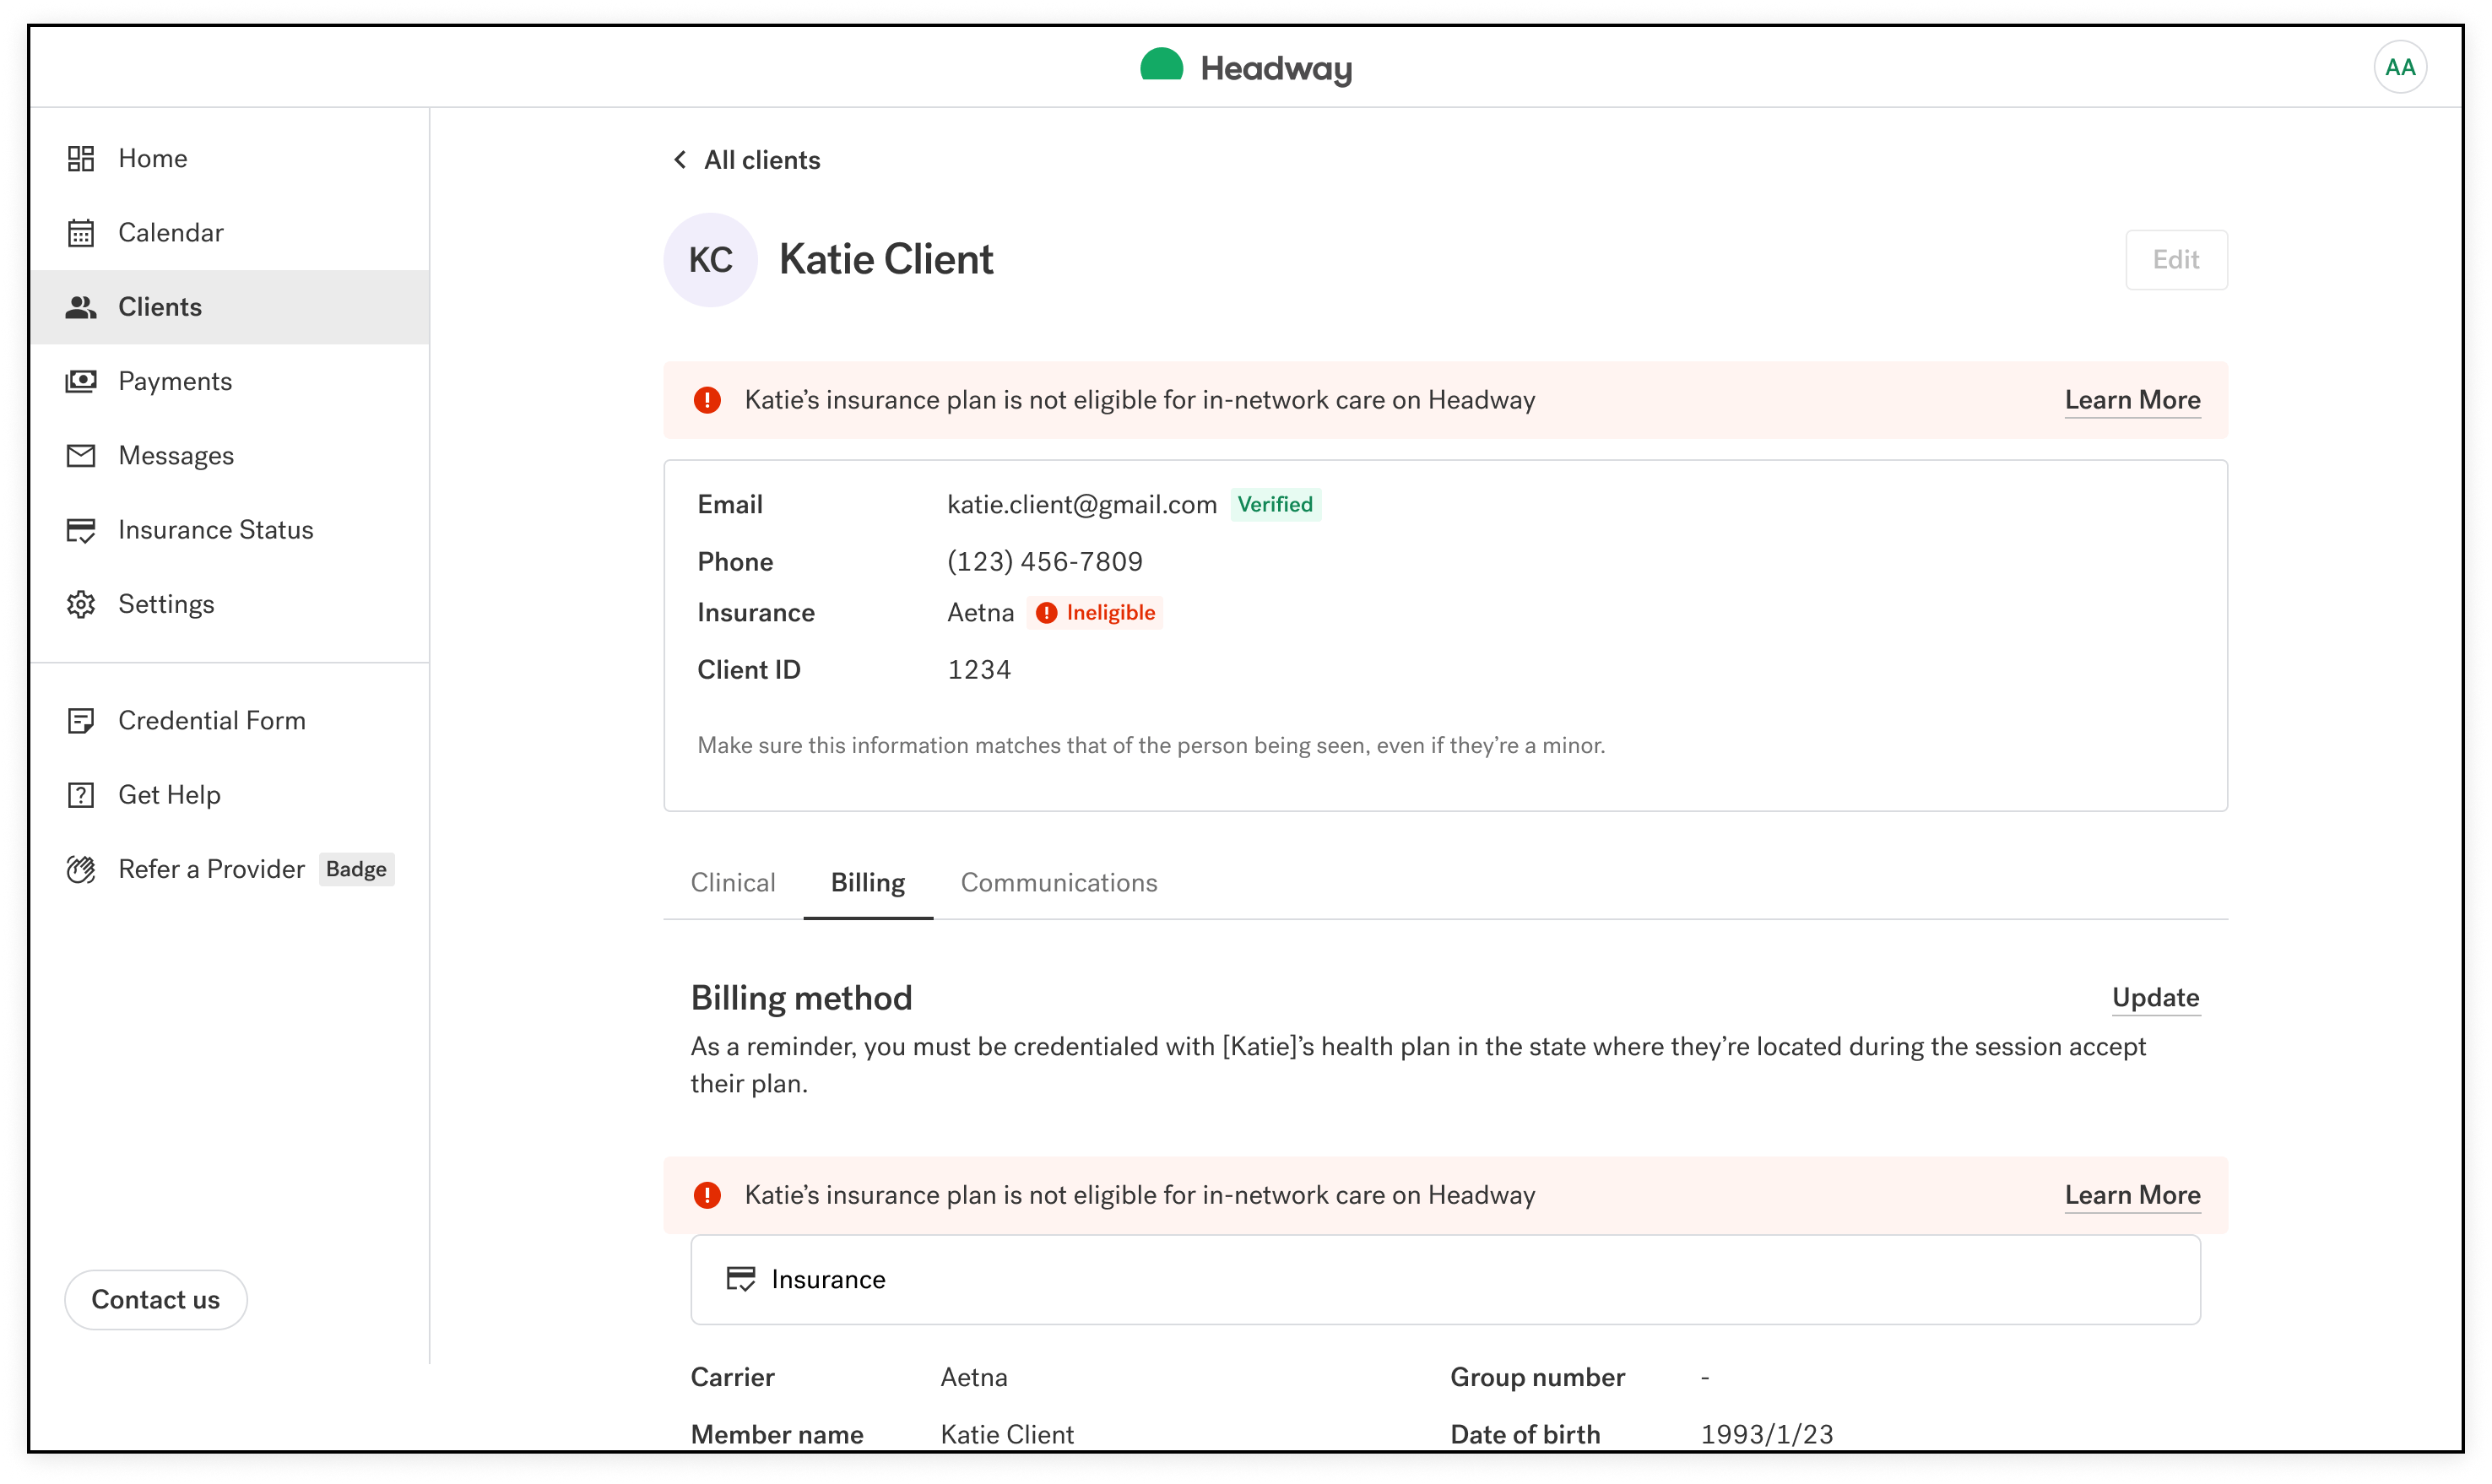Click Contact us at the bottom
The image size is (2492, 1484).
[x=155, y=1299]
